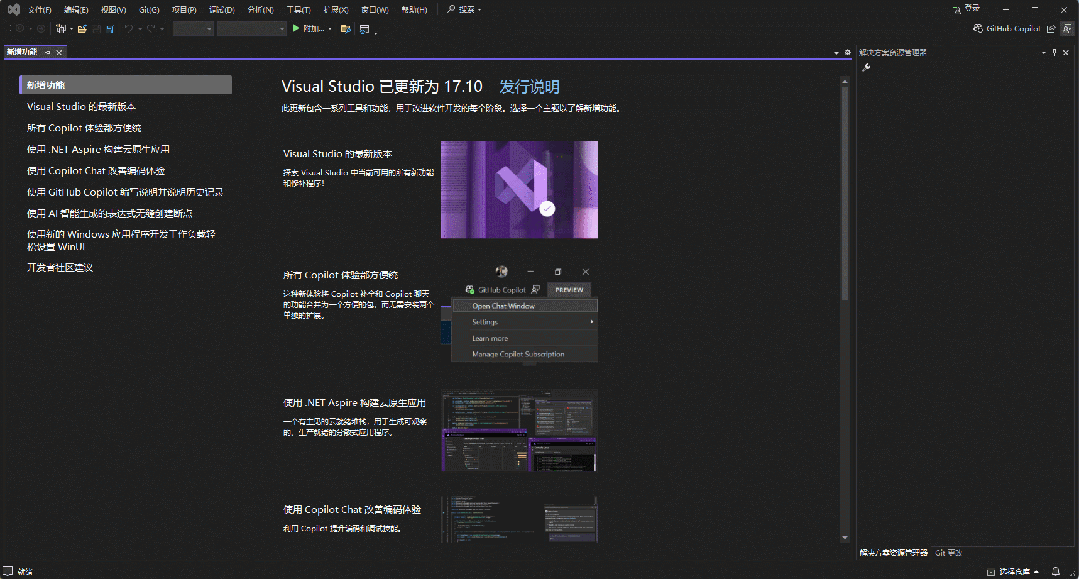The height and width of the screenshot is (579, 1079).
Task: Expand the solution configuration combo box
Action: point(193,29)
